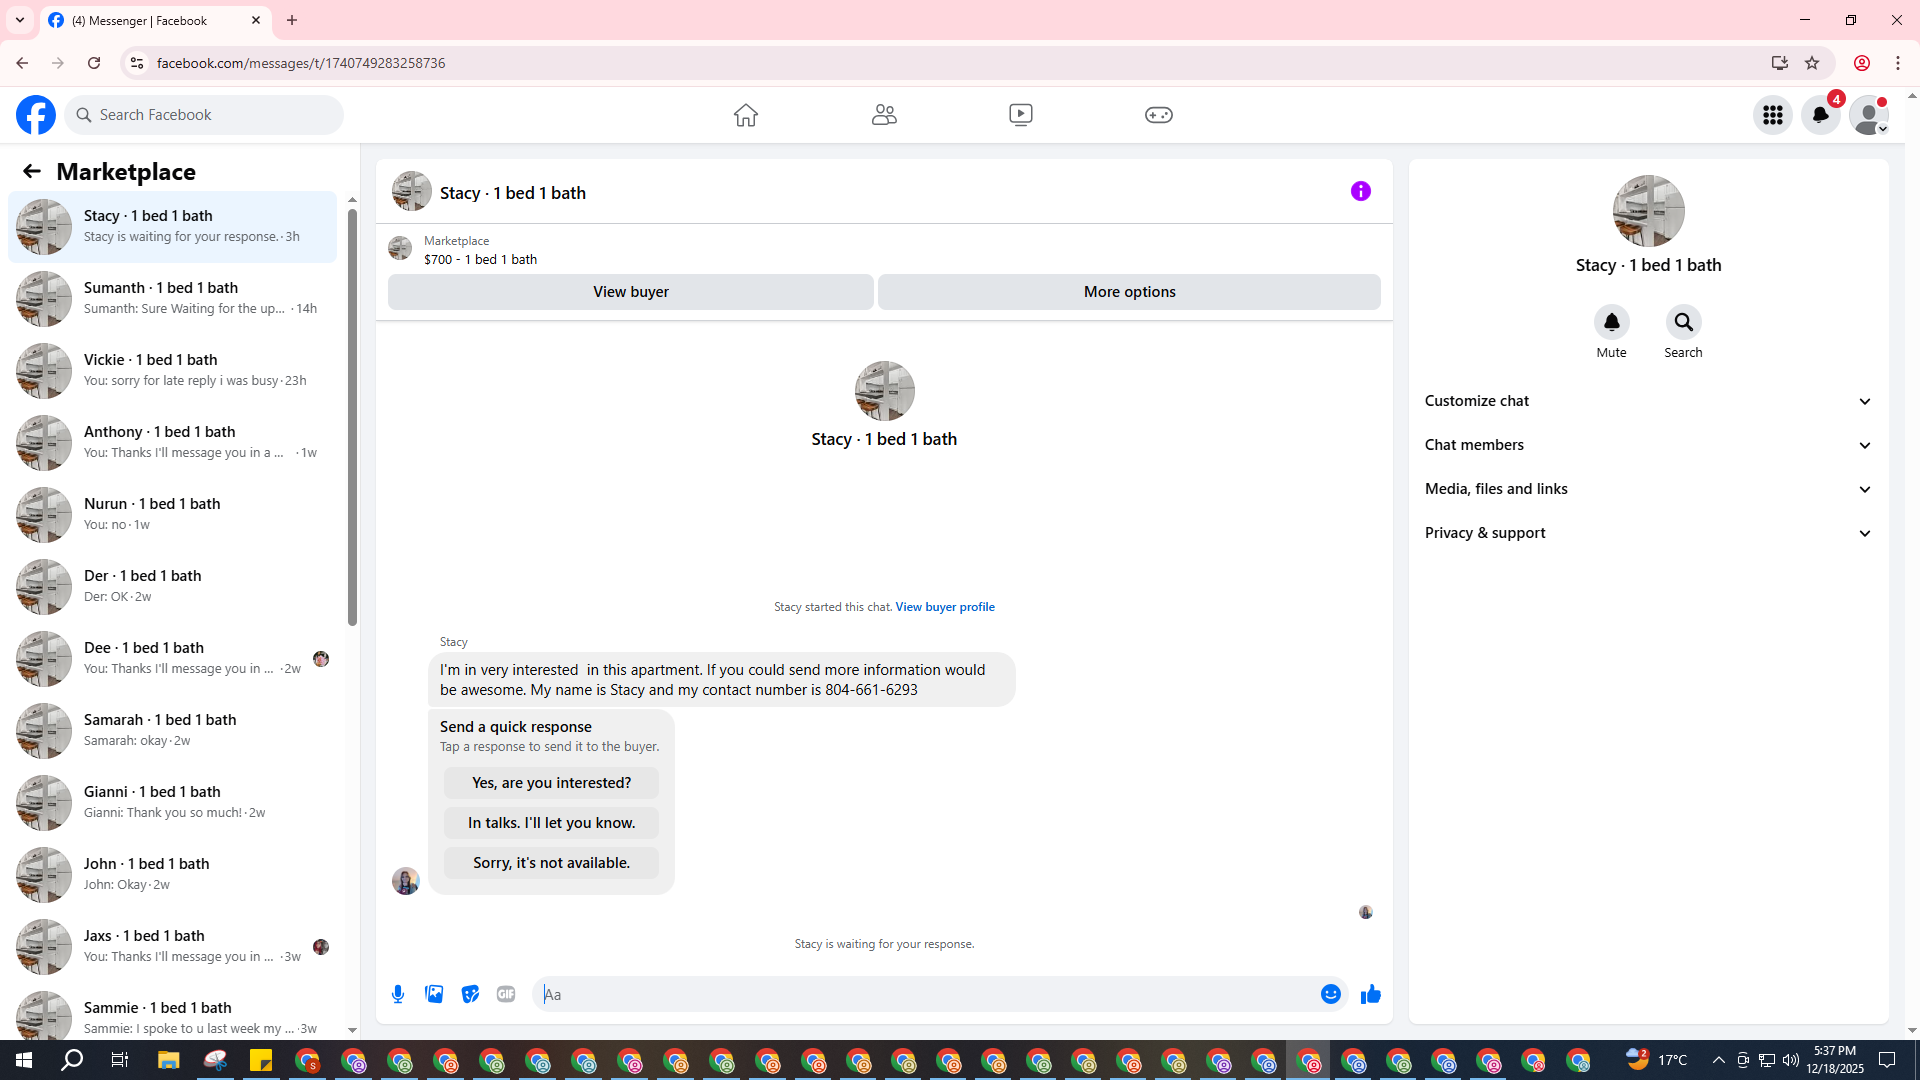The width and height of the screenshot is (1920, 1080).
Task: Open the emoji picker
Action: 1330,994
